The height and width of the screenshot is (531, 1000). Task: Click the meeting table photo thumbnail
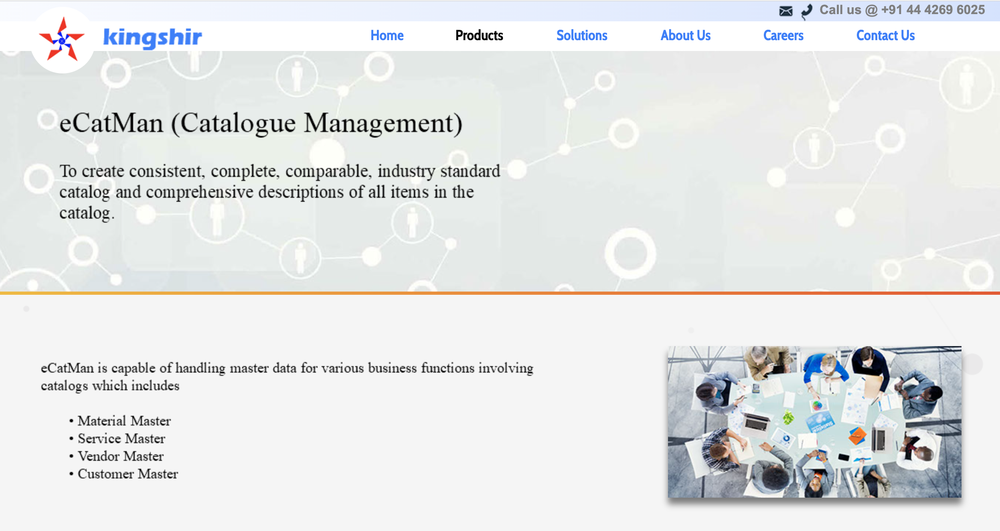coord(814,422)
